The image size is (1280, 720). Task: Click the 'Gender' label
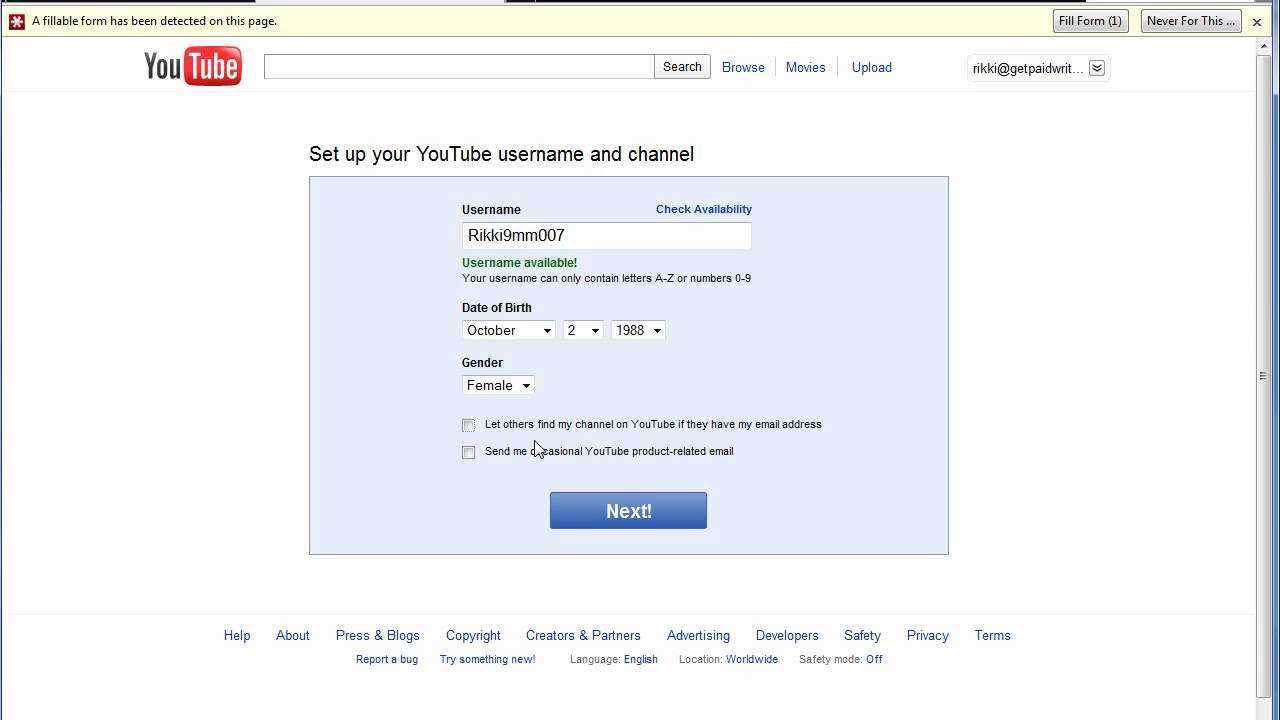tap(482, 363)
